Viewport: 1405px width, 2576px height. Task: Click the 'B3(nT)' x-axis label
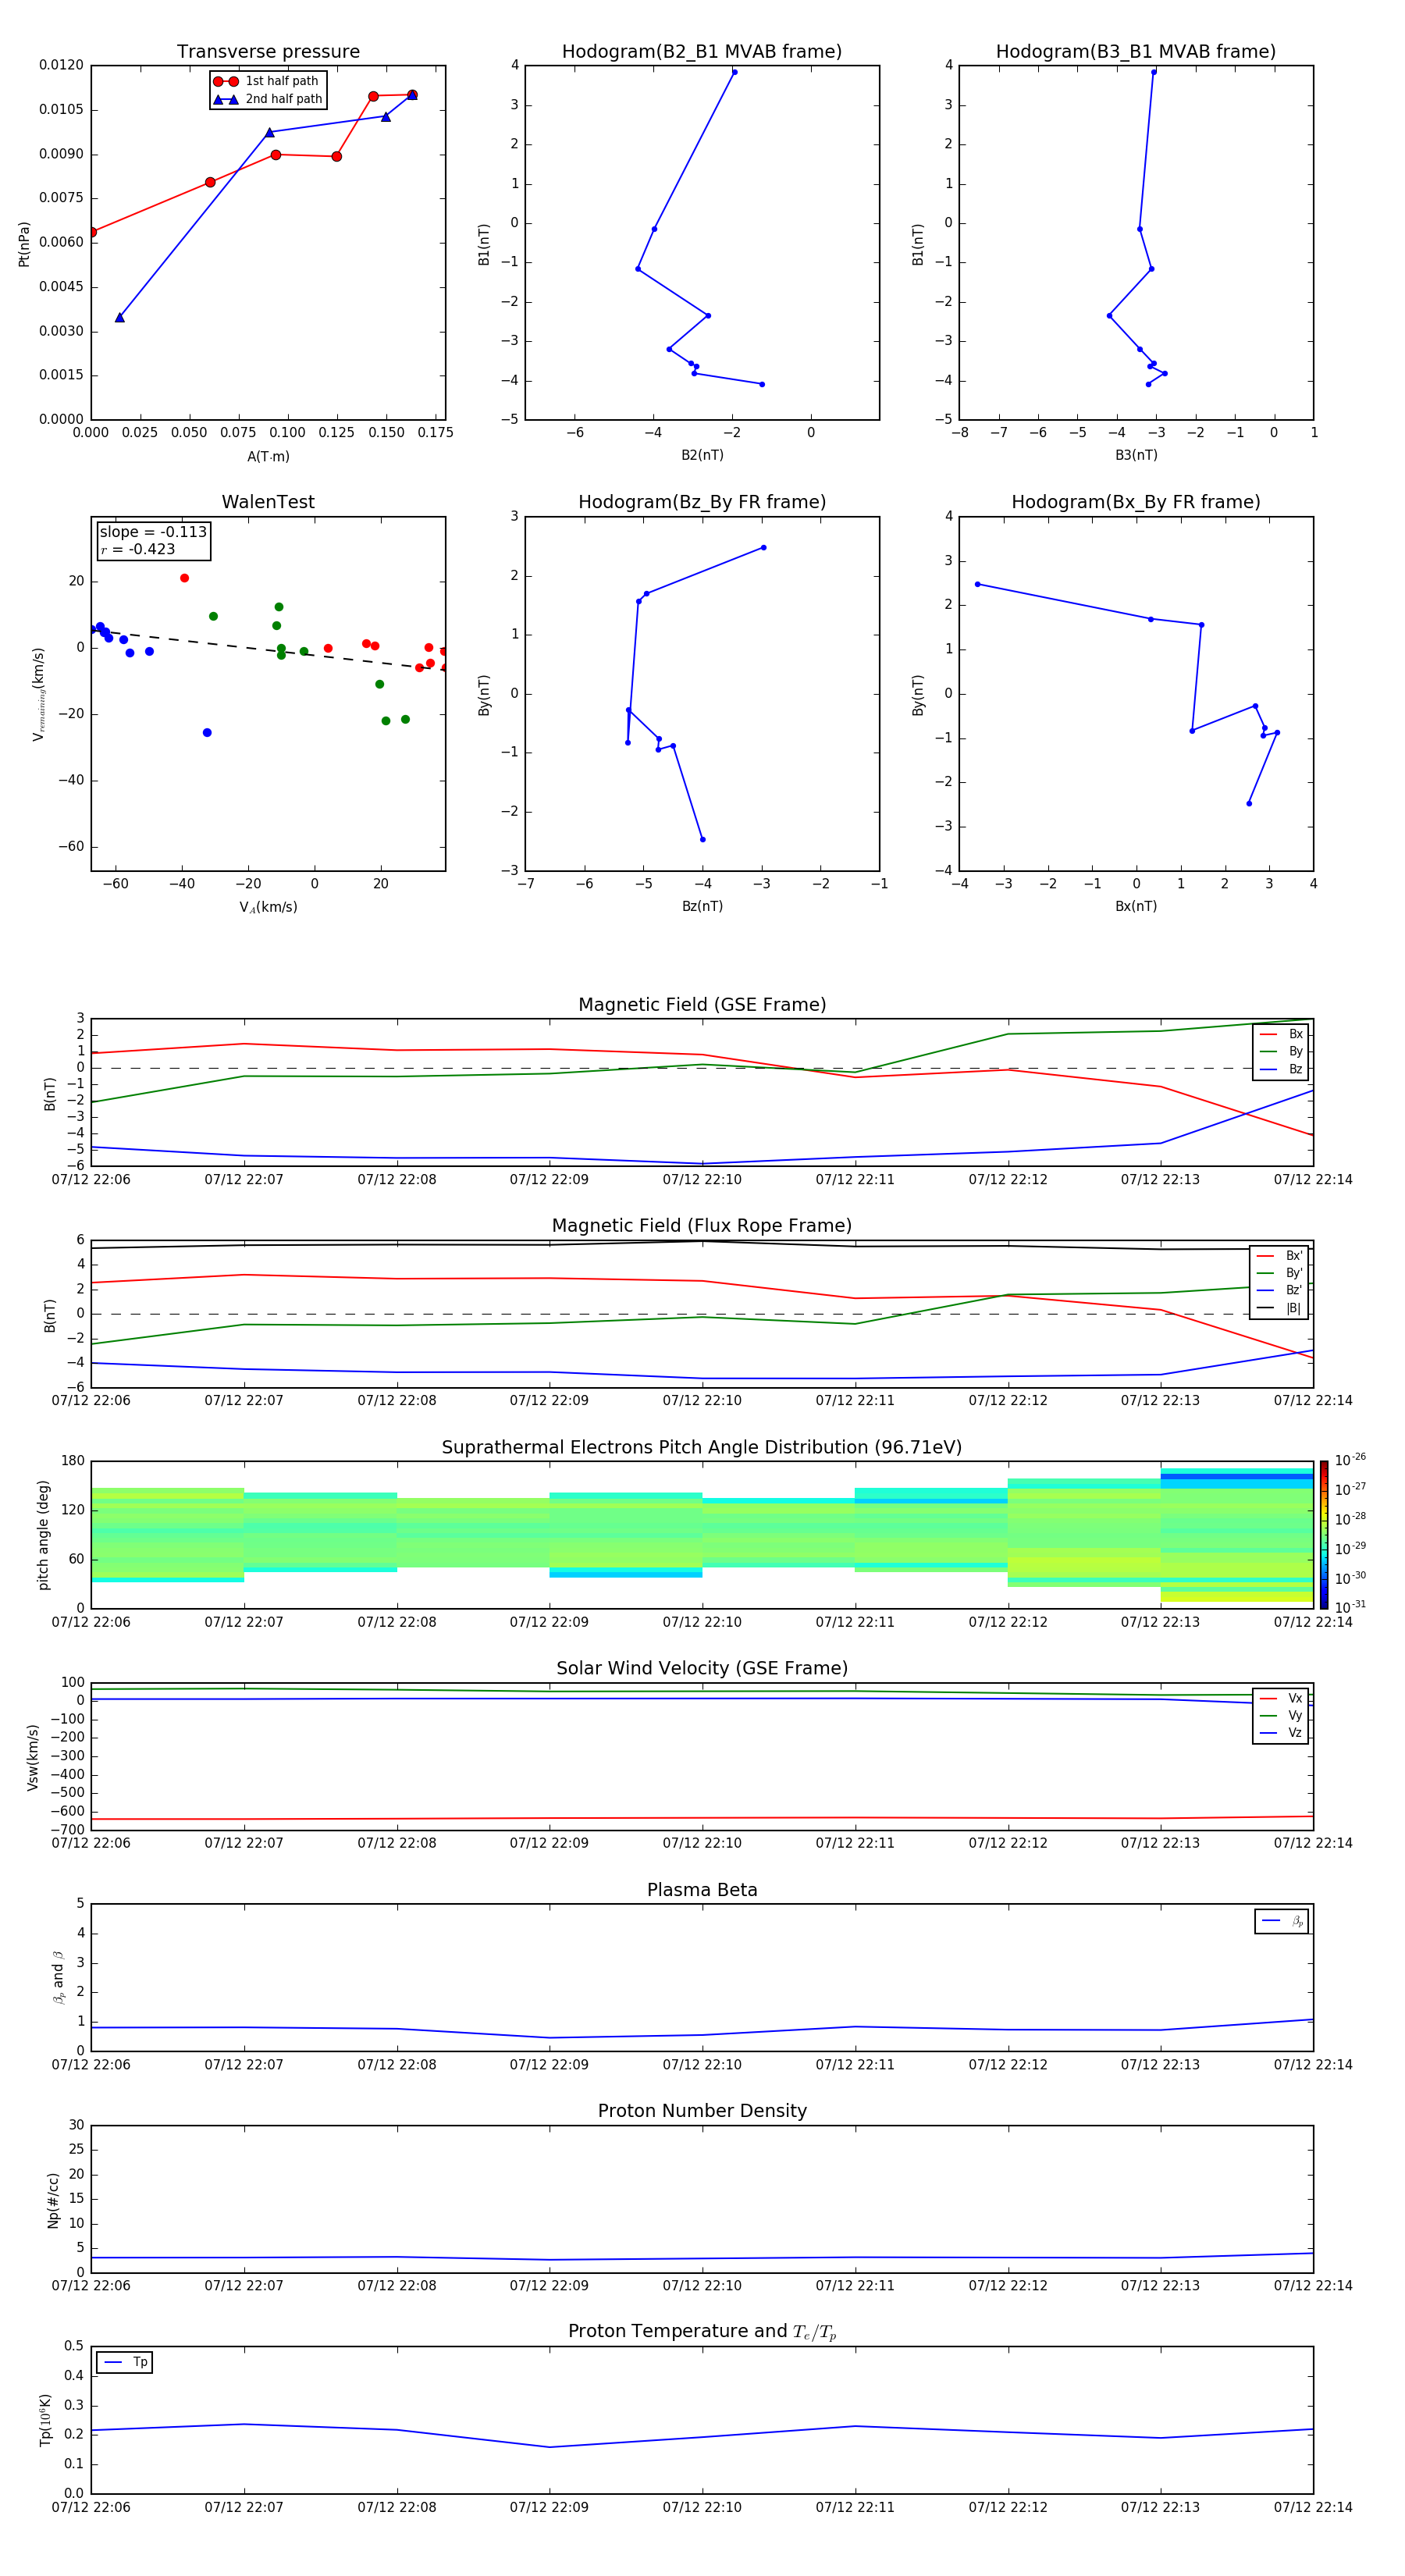(1136, 455)
